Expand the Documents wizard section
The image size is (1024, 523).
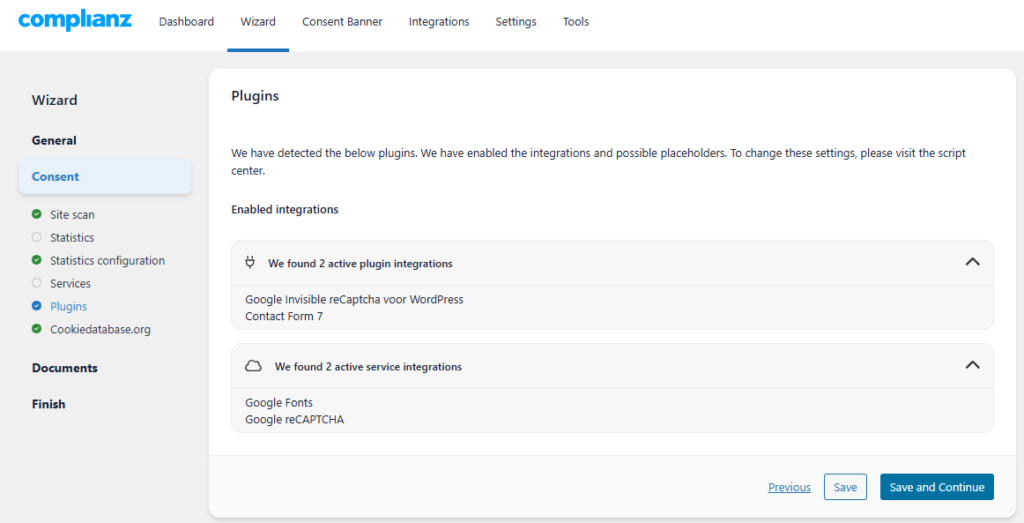[65, 368]
